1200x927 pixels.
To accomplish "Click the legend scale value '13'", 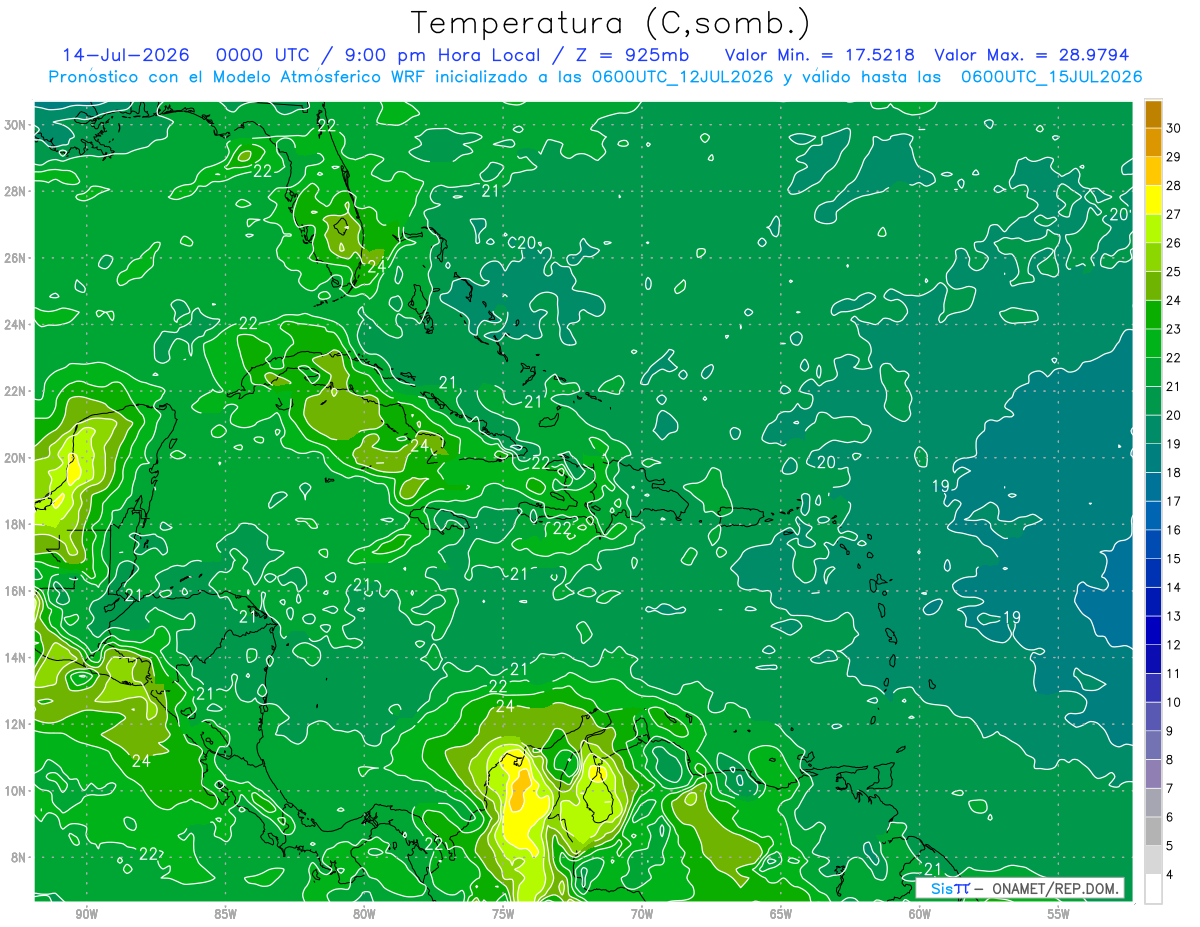I will coord(1174,616).
